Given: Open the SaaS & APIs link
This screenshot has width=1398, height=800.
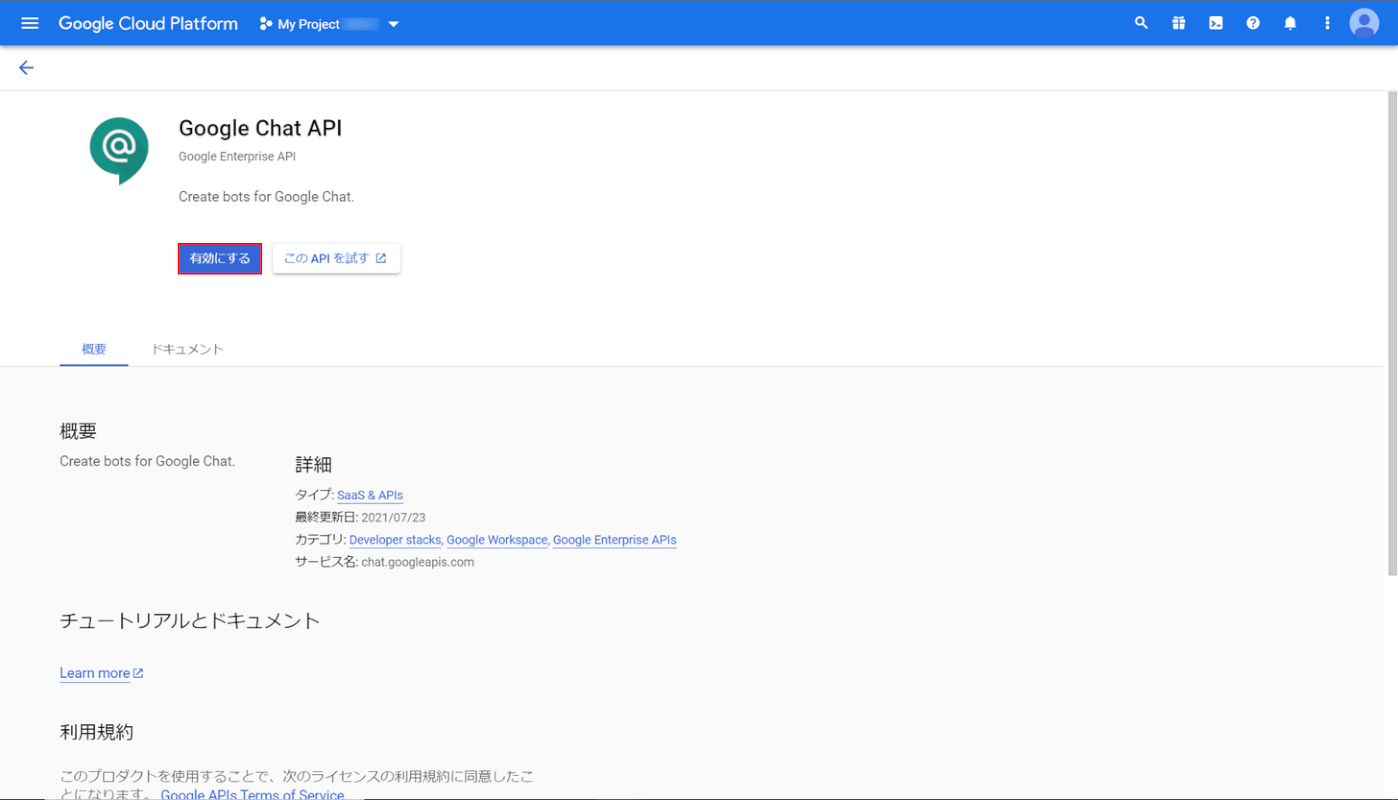Looking at the screenshot, I should point(370,495).
